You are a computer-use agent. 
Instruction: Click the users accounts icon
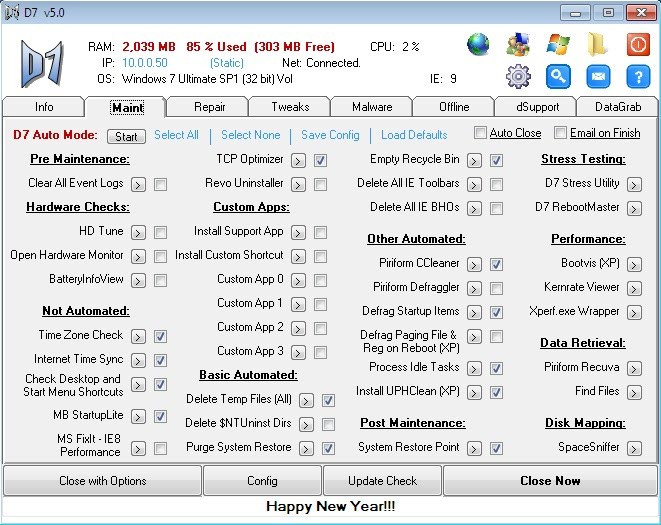point(518,44)
